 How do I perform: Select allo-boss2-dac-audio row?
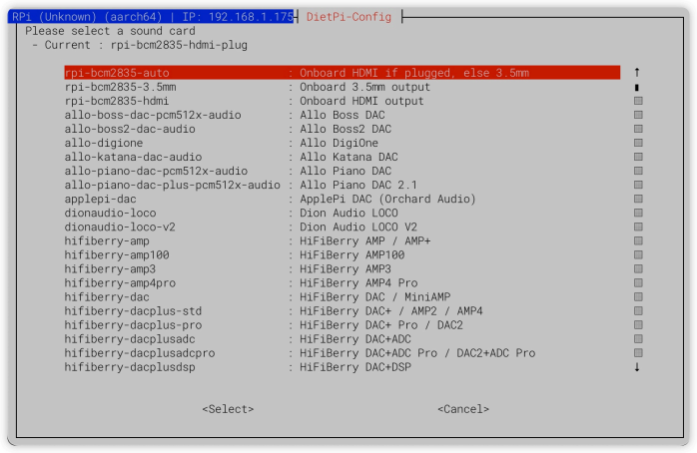(342, 129)
